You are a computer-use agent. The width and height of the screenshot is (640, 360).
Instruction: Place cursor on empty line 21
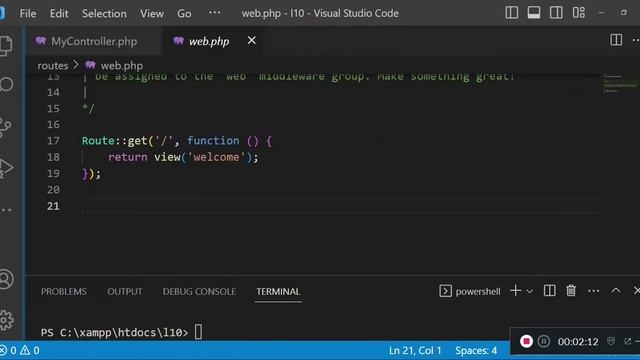(x=341, y=206)
